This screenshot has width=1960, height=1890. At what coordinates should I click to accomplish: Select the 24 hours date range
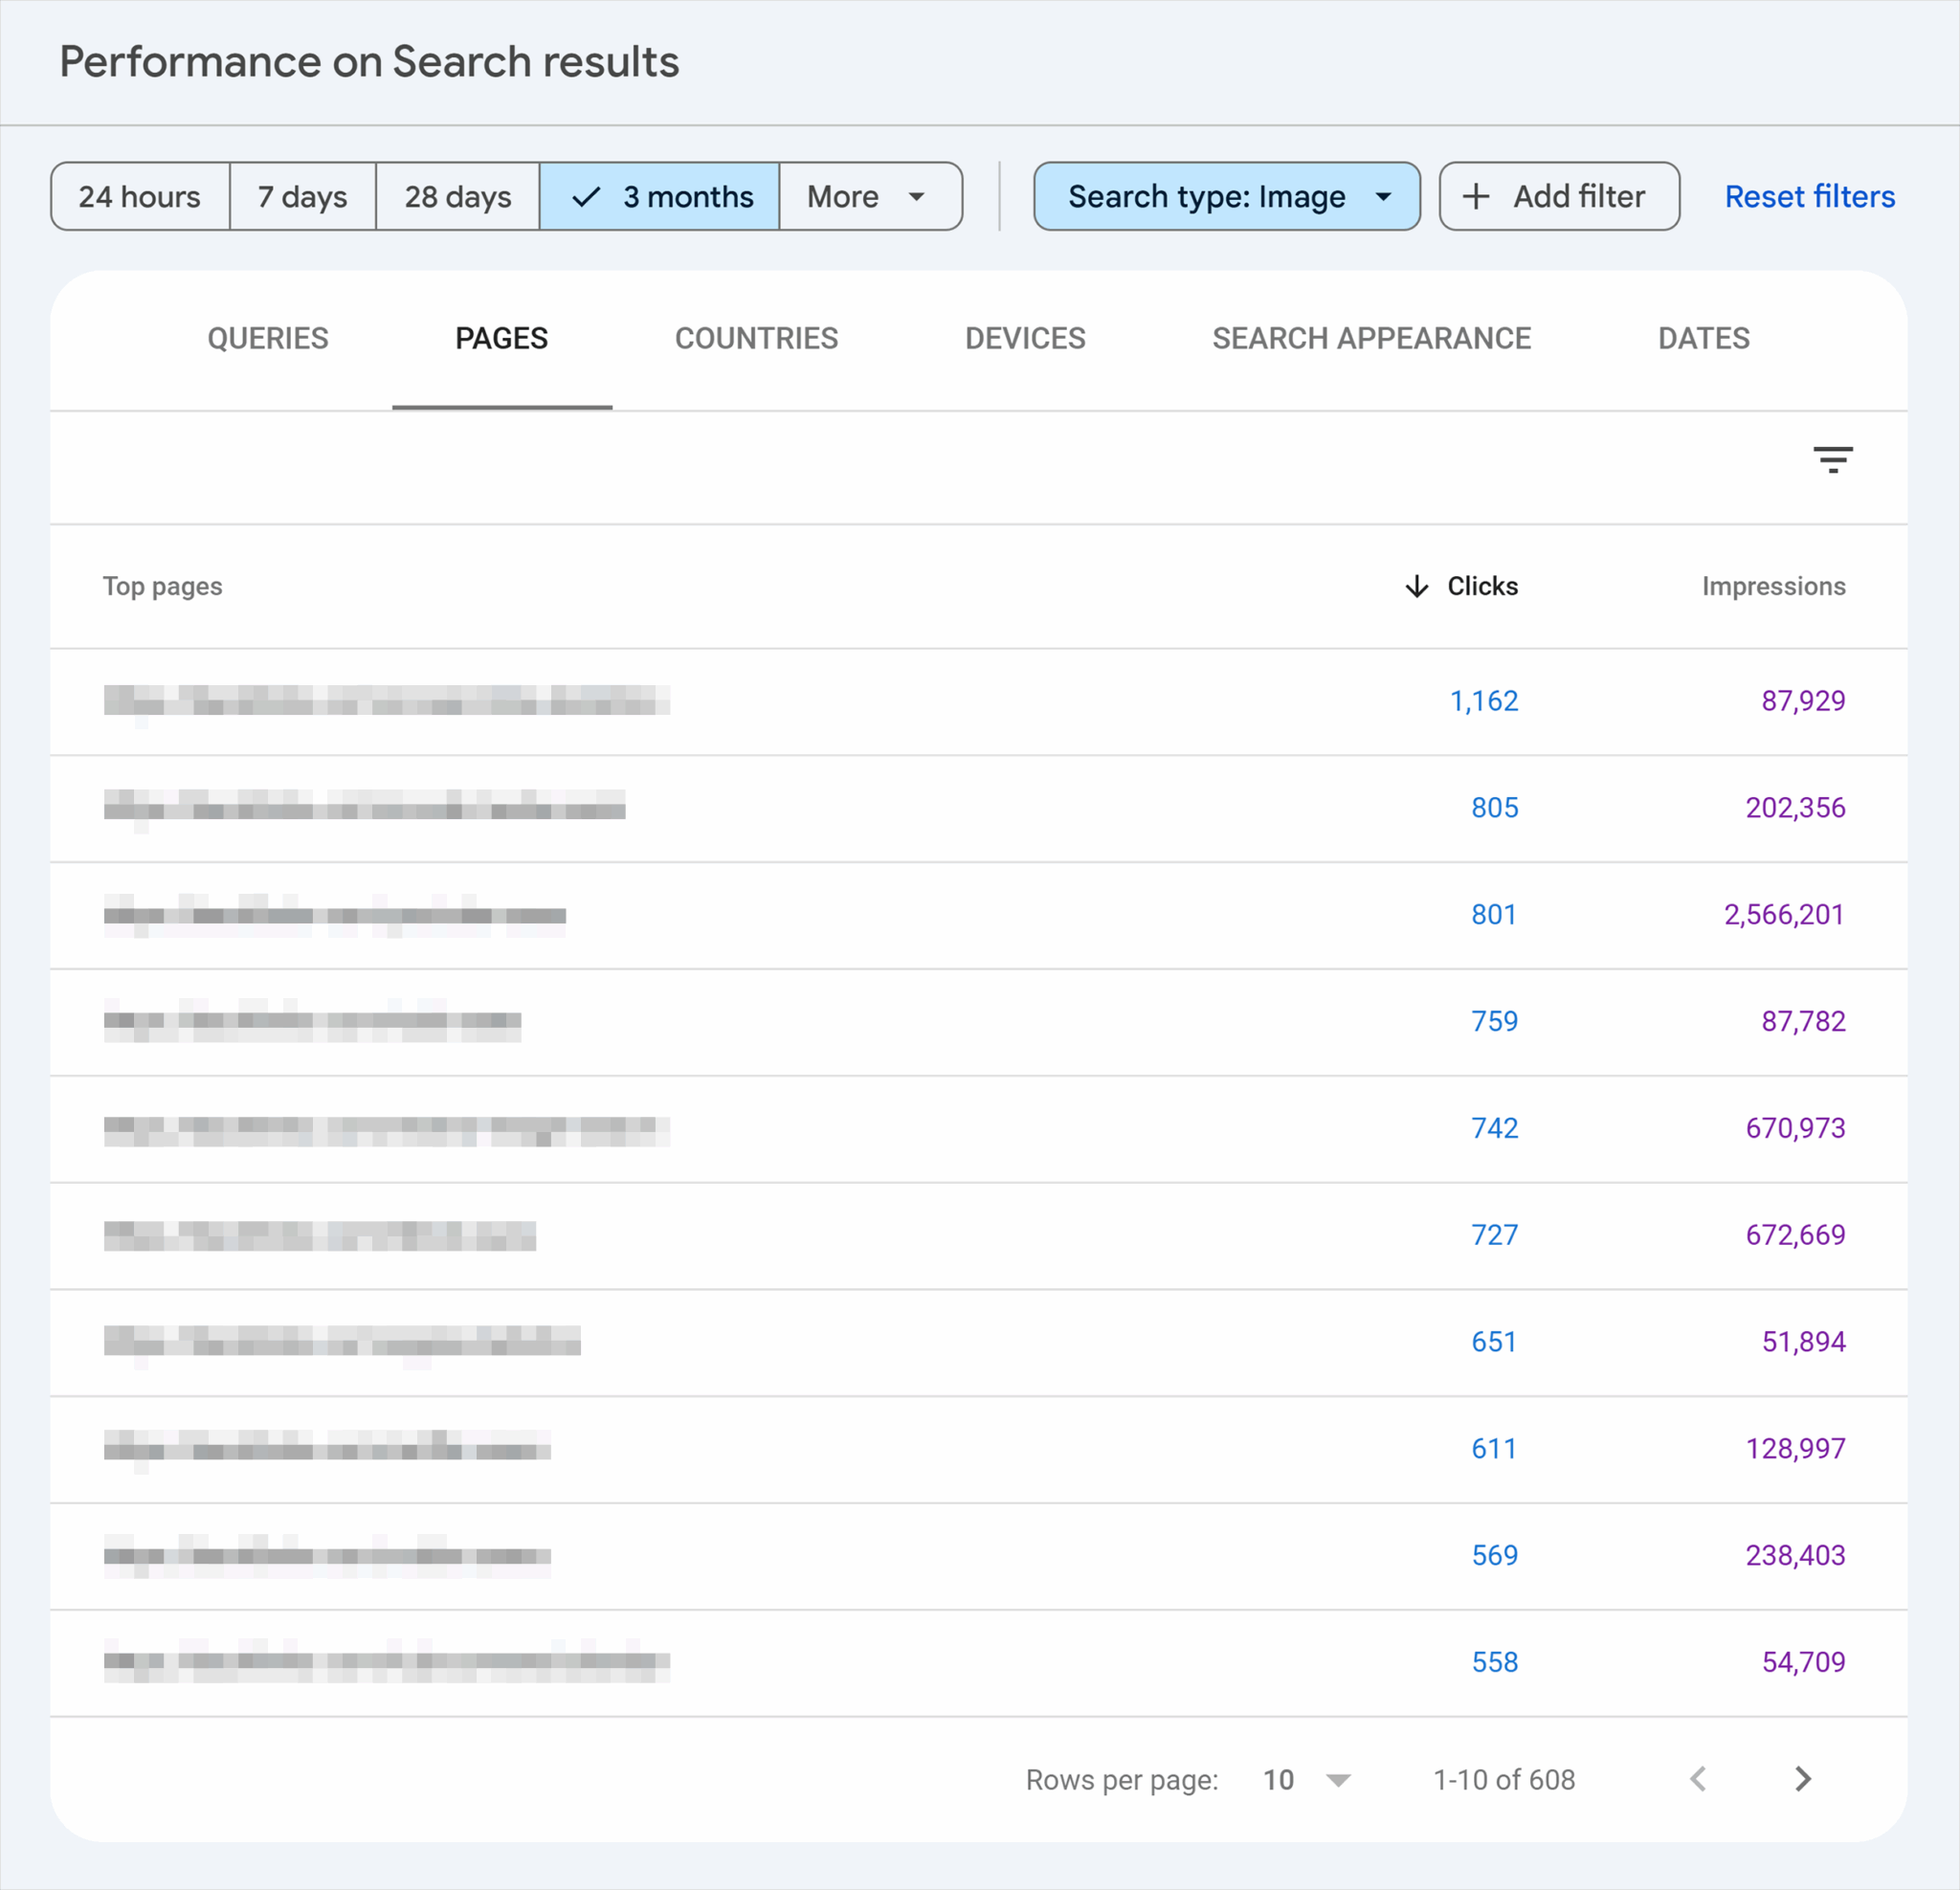140,197
